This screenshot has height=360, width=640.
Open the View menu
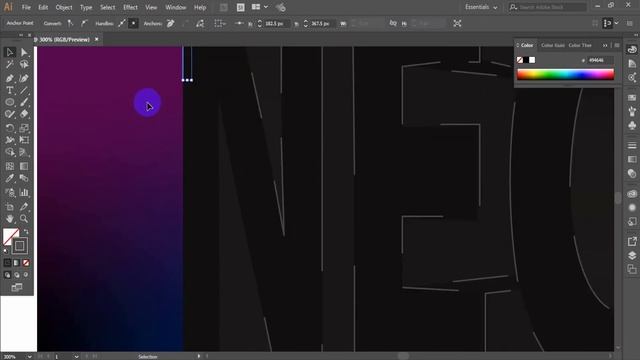151,7
